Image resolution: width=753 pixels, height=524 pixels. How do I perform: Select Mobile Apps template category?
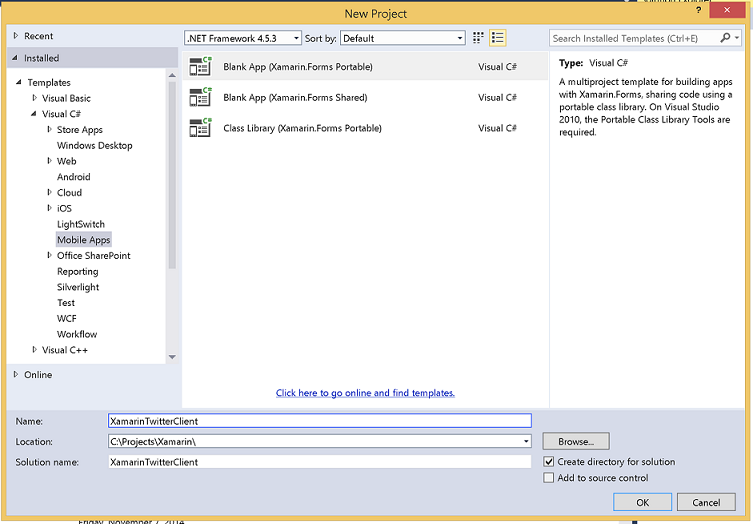coord(84,240)
